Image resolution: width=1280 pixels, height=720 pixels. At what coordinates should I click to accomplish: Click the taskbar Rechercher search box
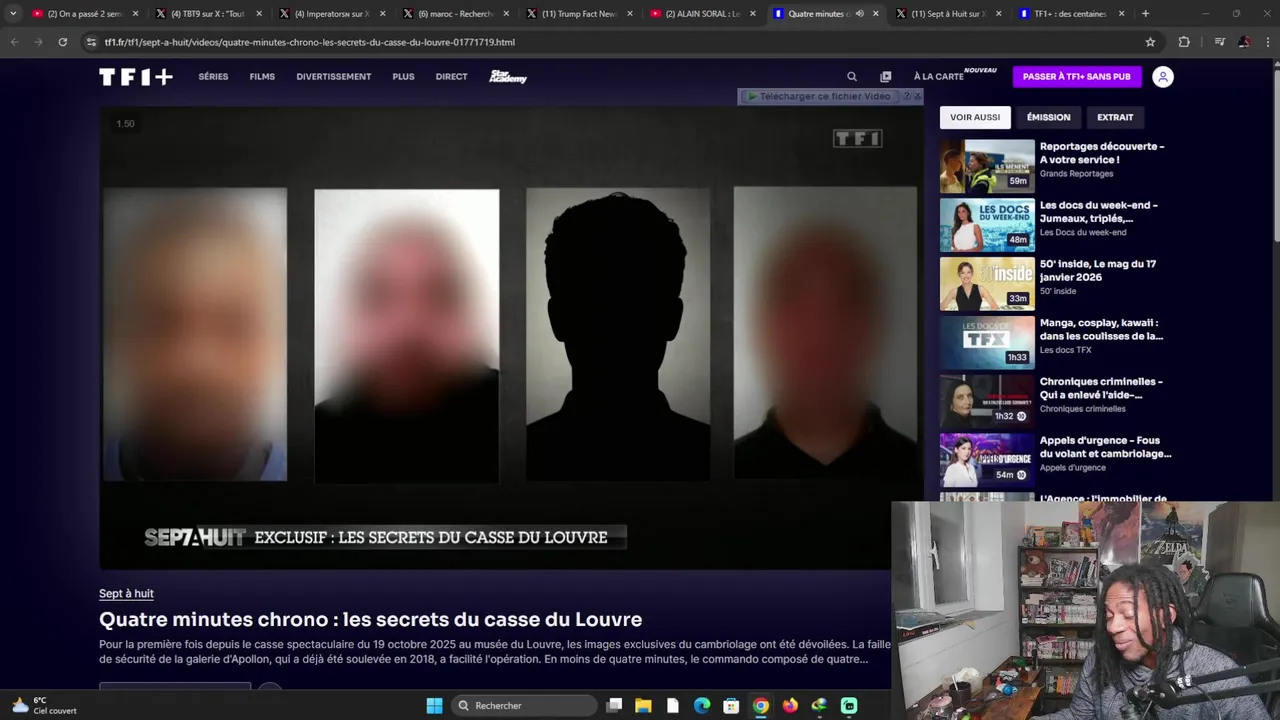[x=523, y=705]
